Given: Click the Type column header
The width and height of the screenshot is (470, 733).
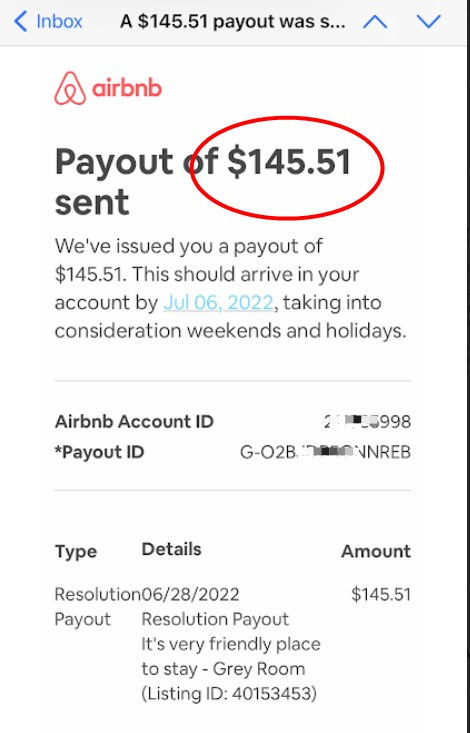Looking at the screenshot, I should point(76,552).
